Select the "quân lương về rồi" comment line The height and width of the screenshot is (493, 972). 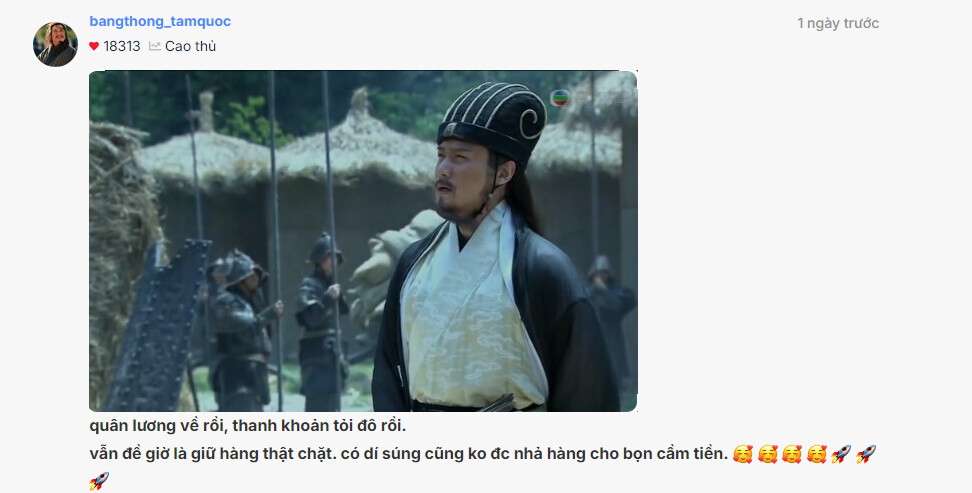pyautogui.click(x=247, y=426)
